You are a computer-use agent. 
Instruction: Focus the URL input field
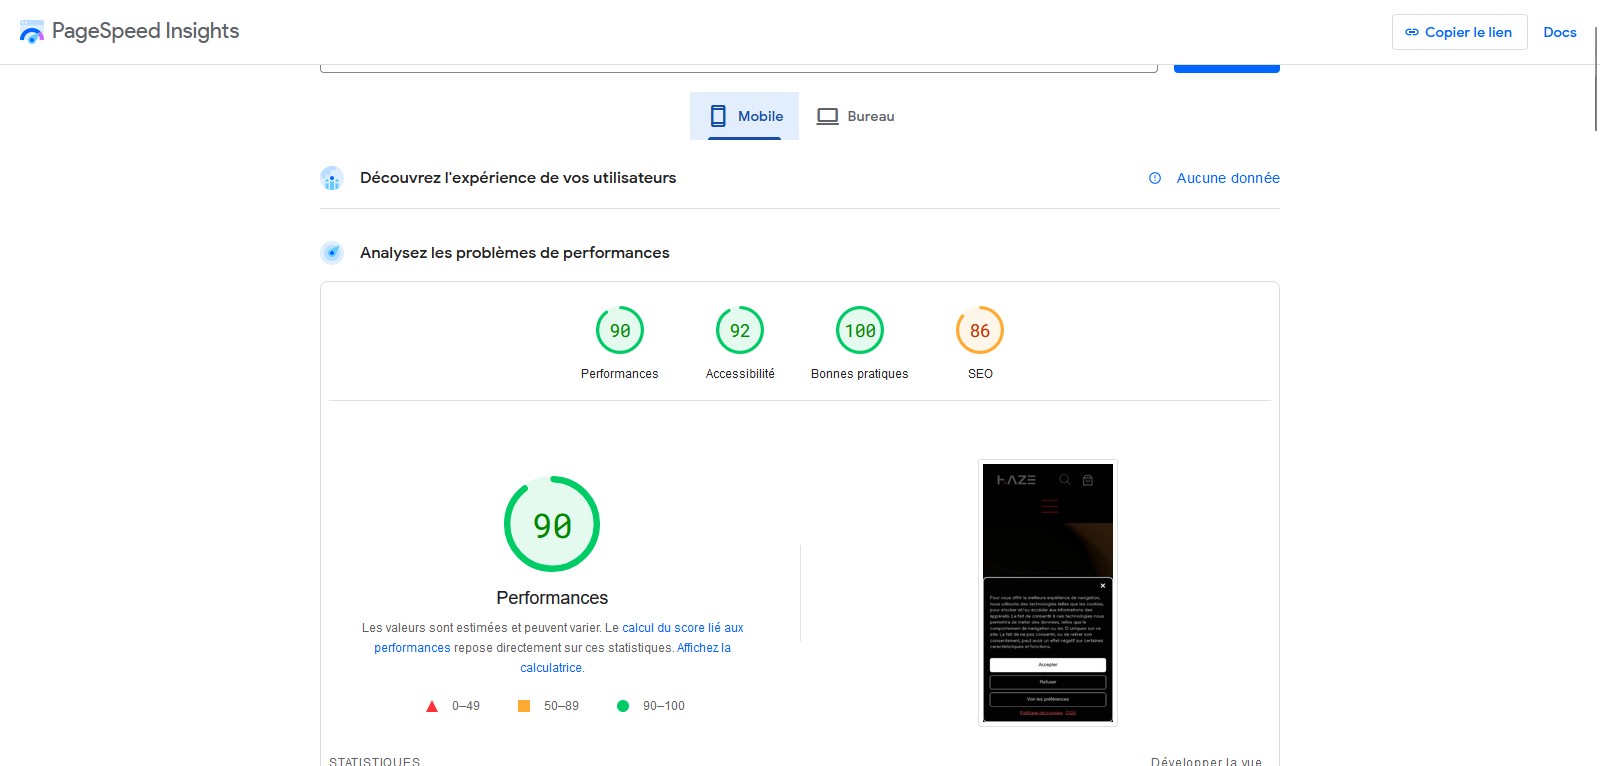[739, 68]
